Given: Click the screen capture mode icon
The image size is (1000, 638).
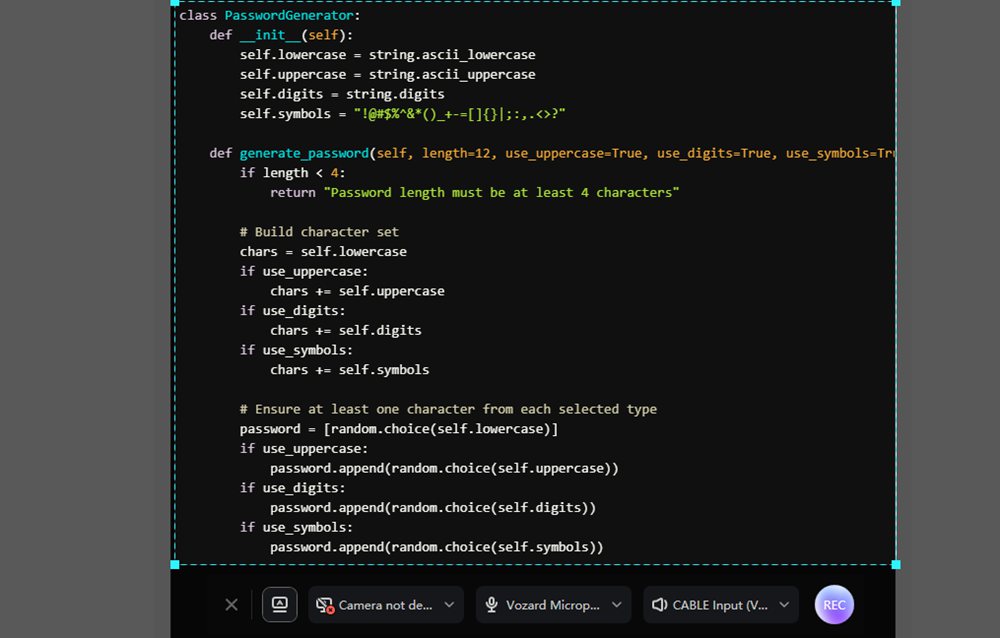Looking at the screenshot, I should coord(280,604).
